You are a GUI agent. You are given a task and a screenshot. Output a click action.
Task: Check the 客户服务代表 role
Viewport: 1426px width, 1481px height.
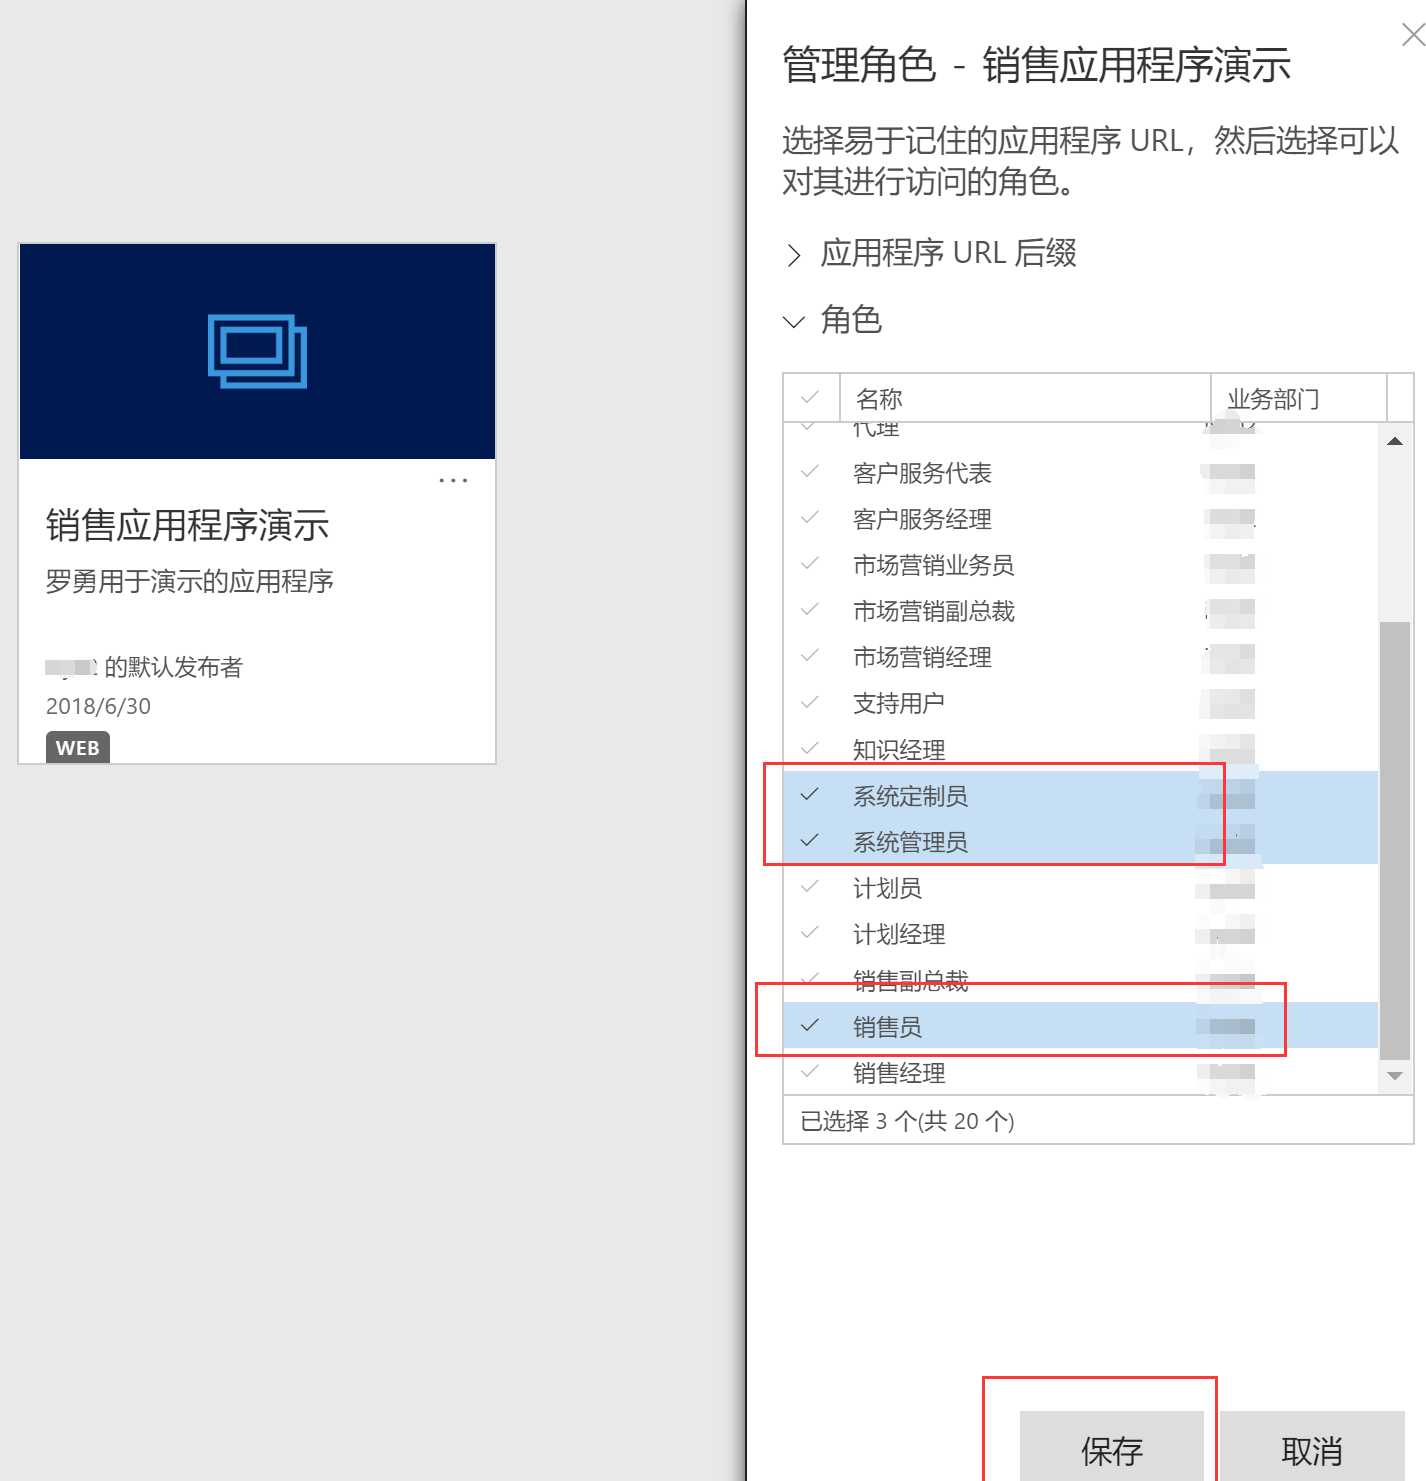click(810, 472)
